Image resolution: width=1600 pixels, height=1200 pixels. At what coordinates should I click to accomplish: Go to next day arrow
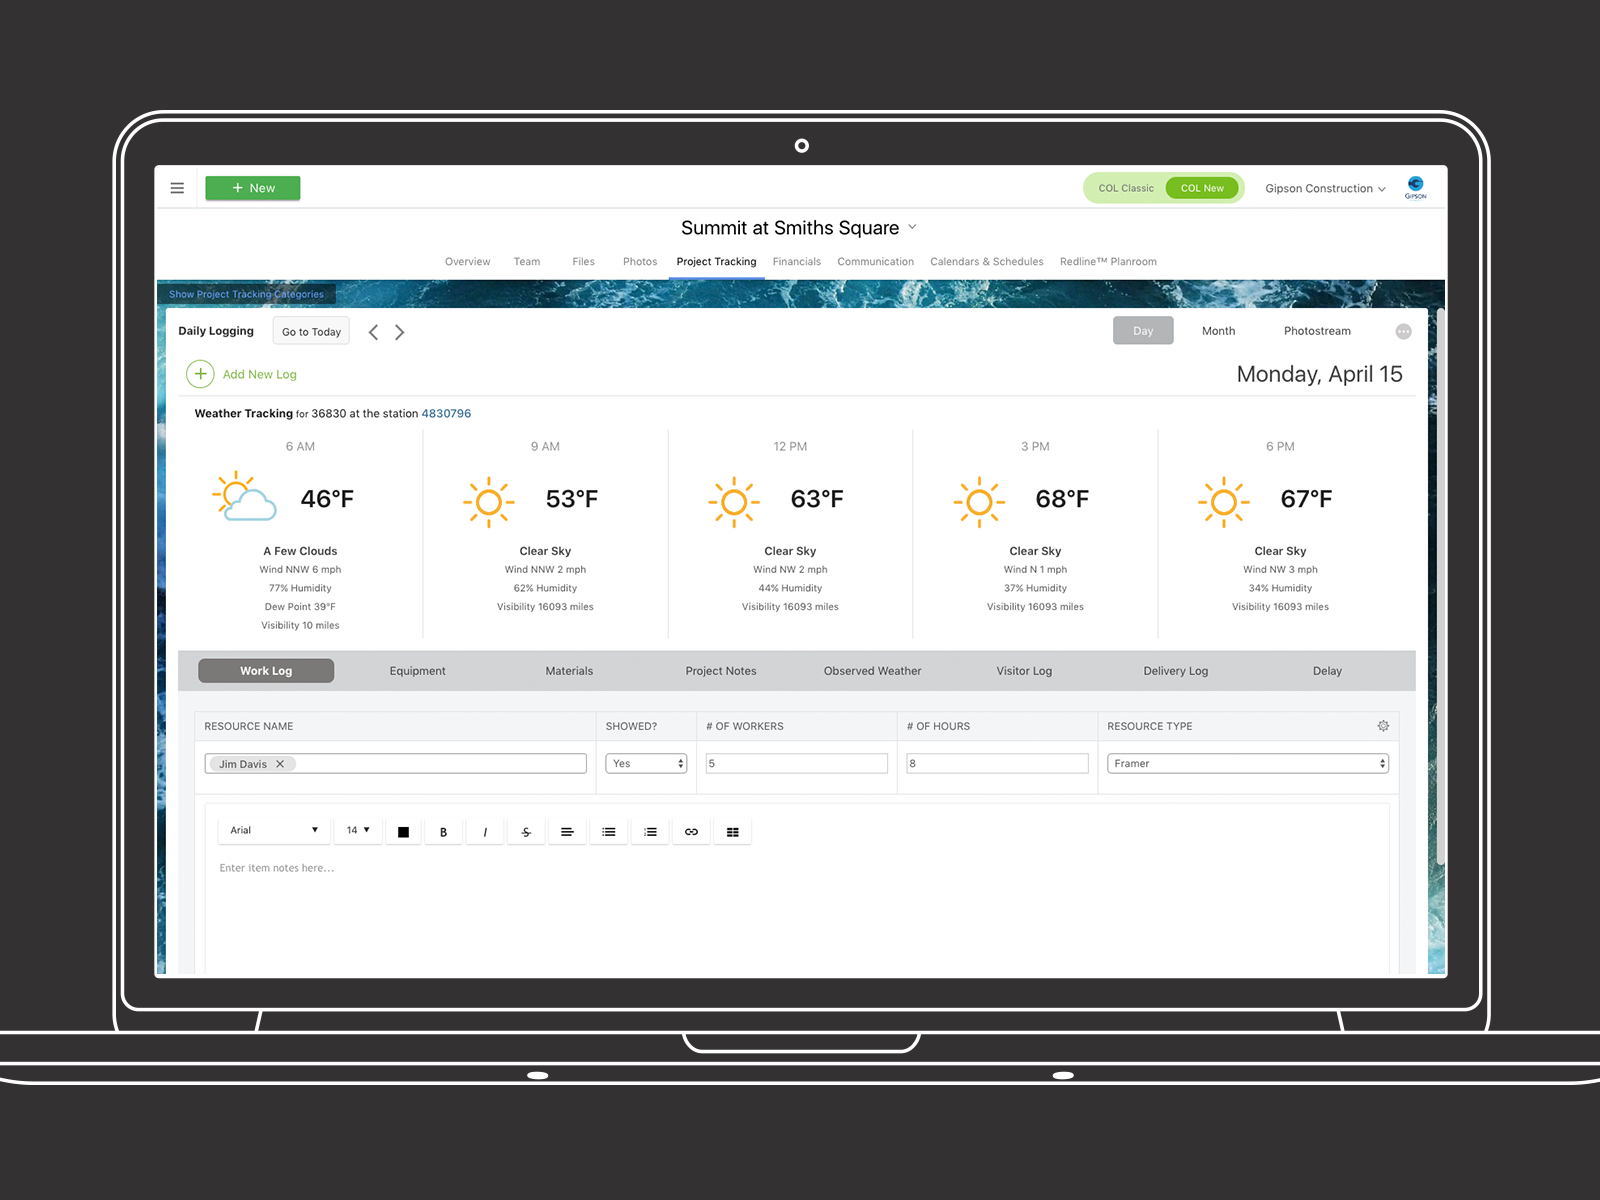coord(400,332)
